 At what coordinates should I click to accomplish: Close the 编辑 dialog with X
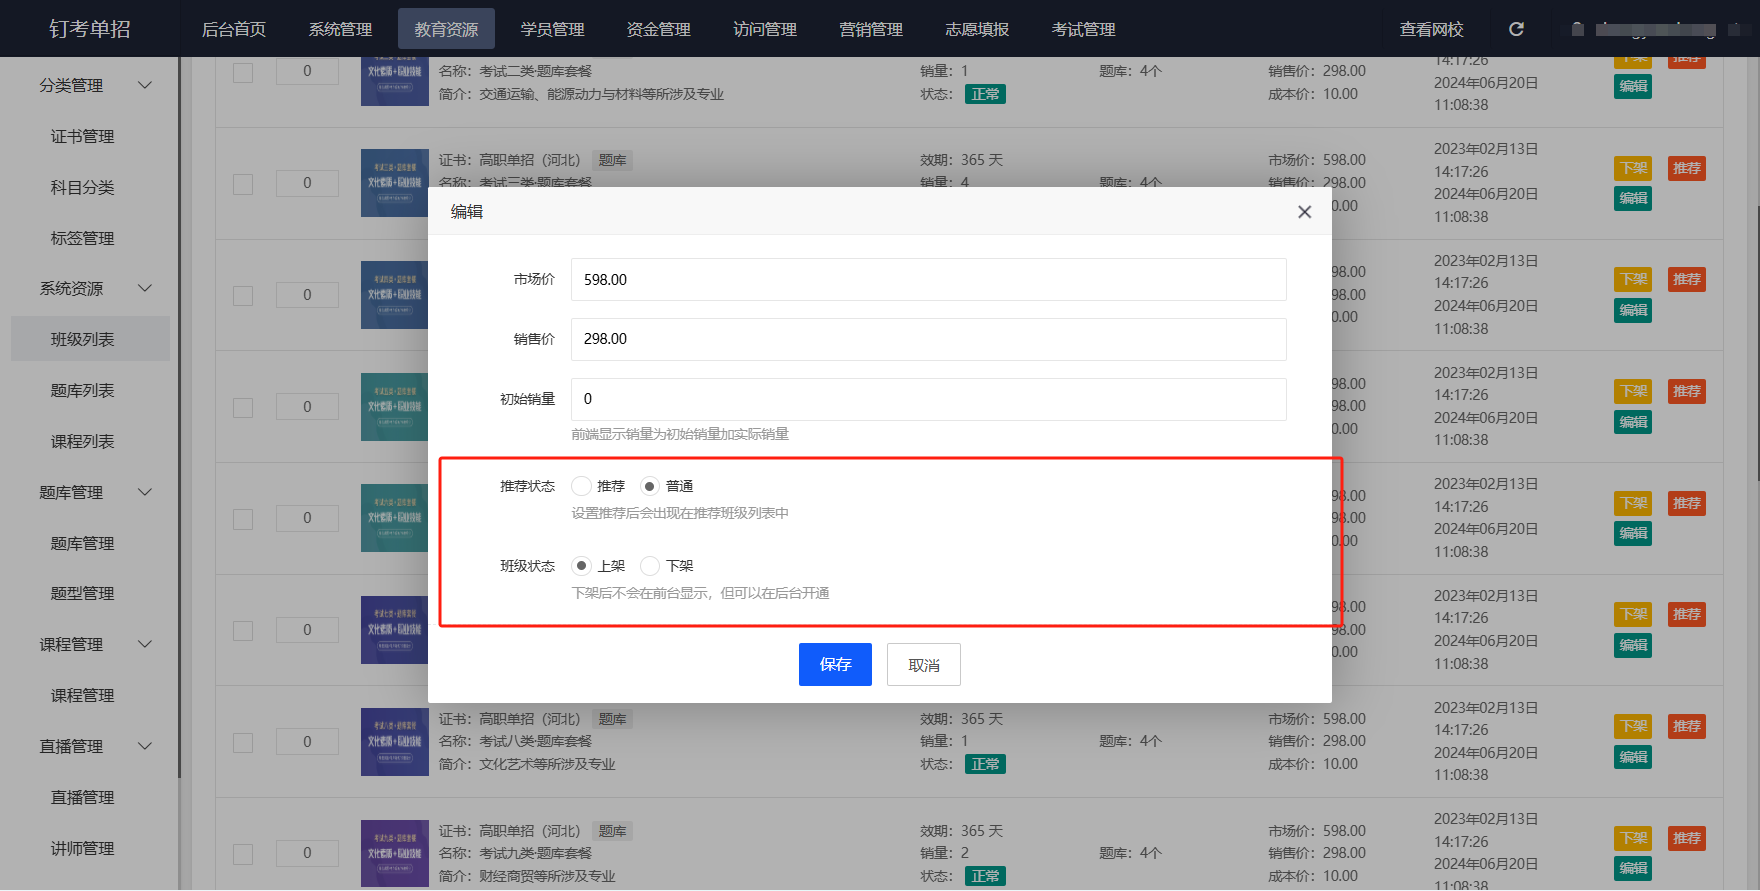pyautogui.click(x=1304, y=212)
